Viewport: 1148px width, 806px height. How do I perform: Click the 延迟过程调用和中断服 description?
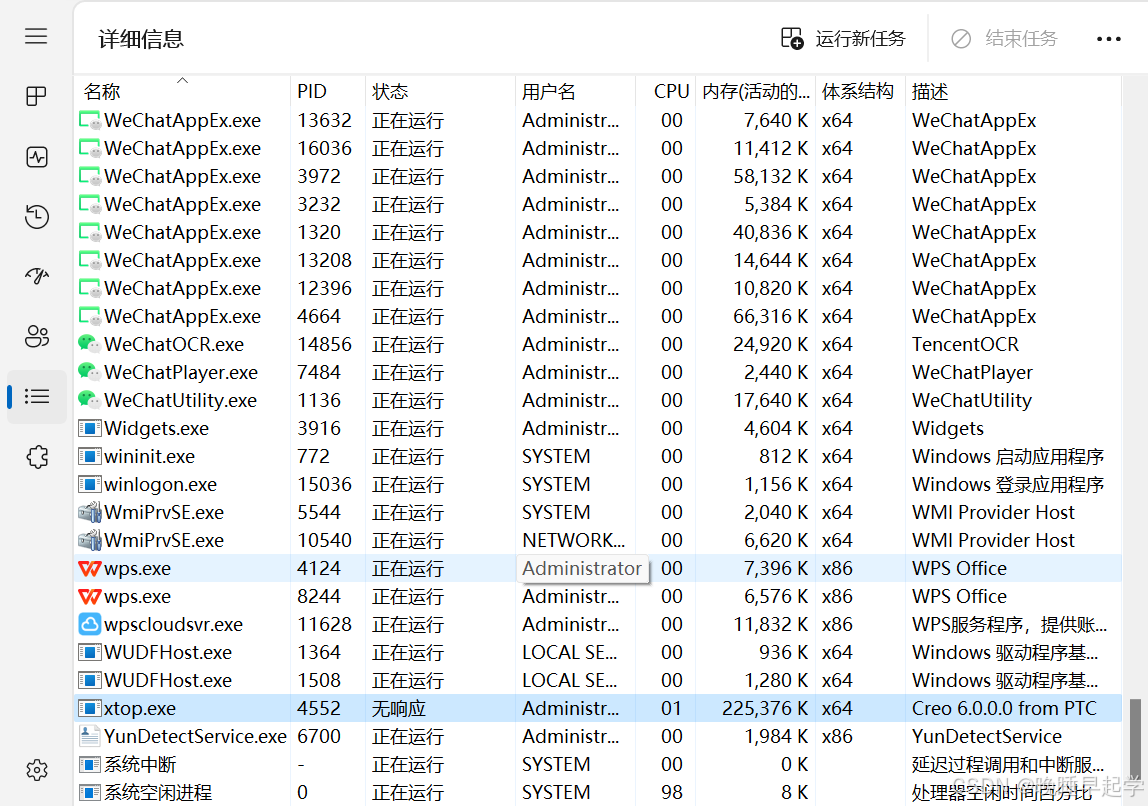point(1007,765)
